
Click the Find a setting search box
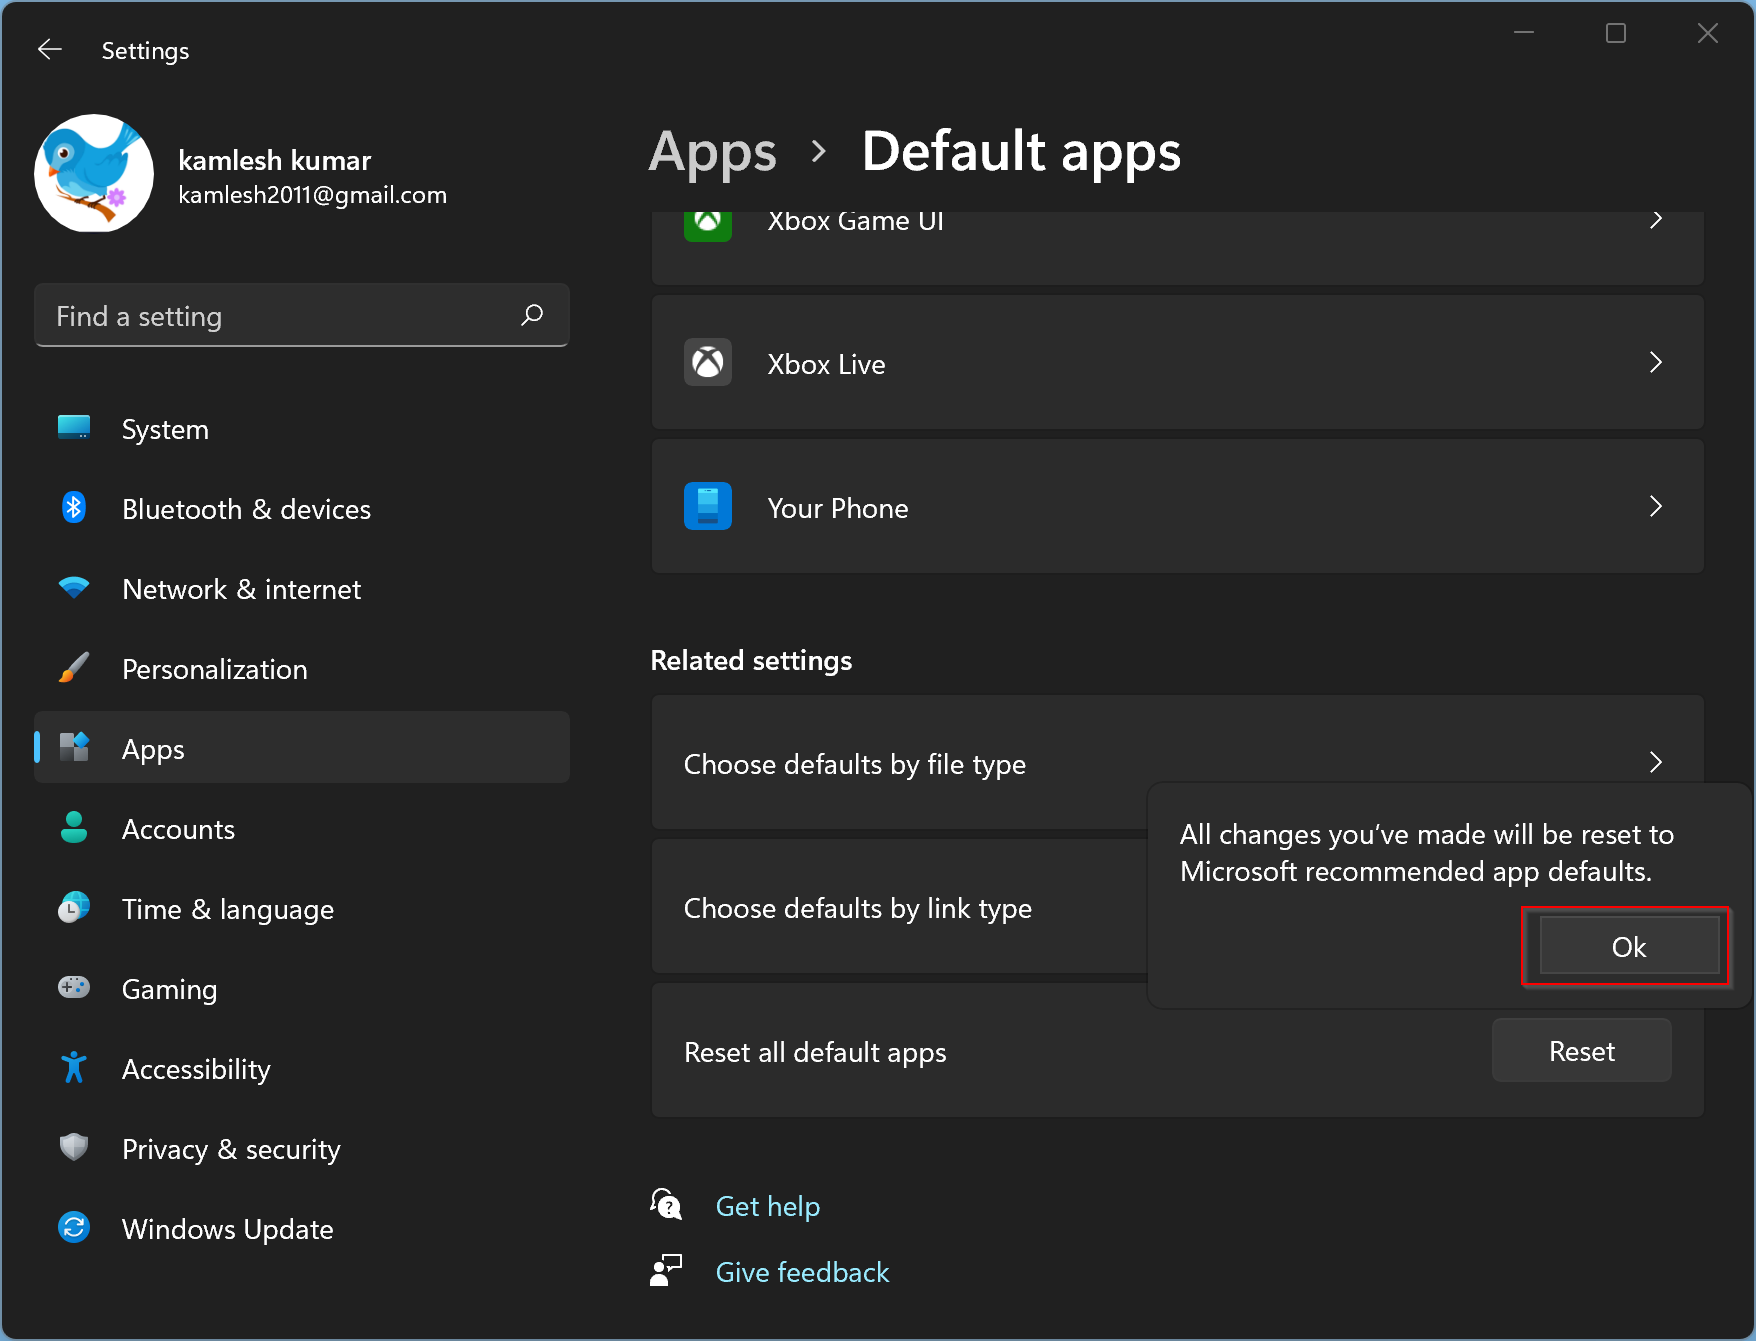click(x=302, y=315)
